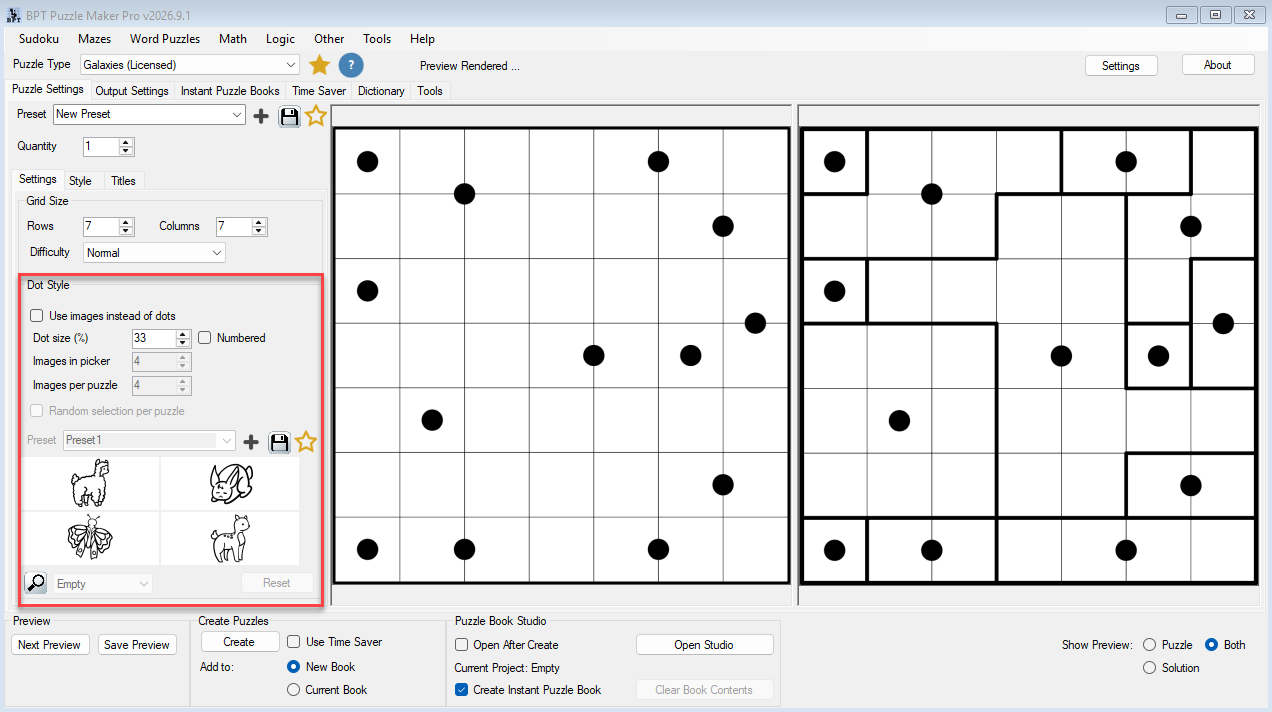Click the About button
Screen dimensions: 1272x712
(x=1218, y=65)
